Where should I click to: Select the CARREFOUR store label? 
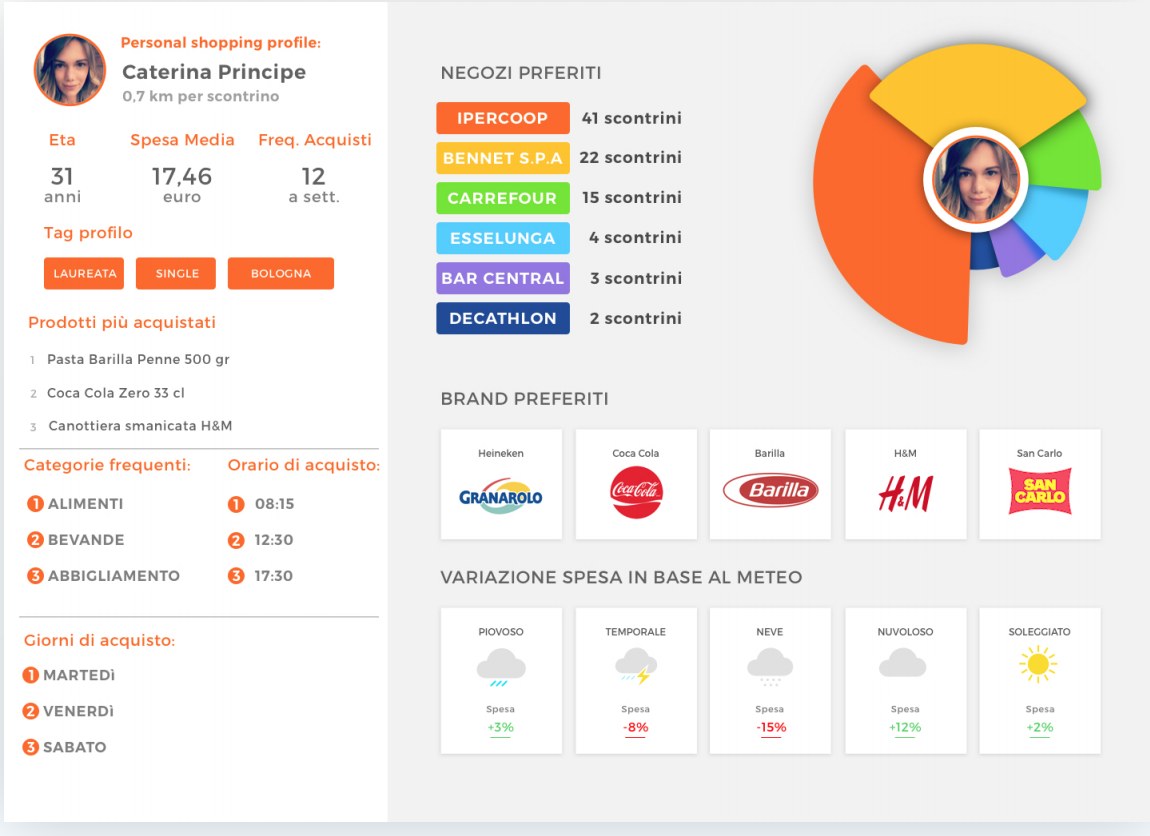(503, 198)
